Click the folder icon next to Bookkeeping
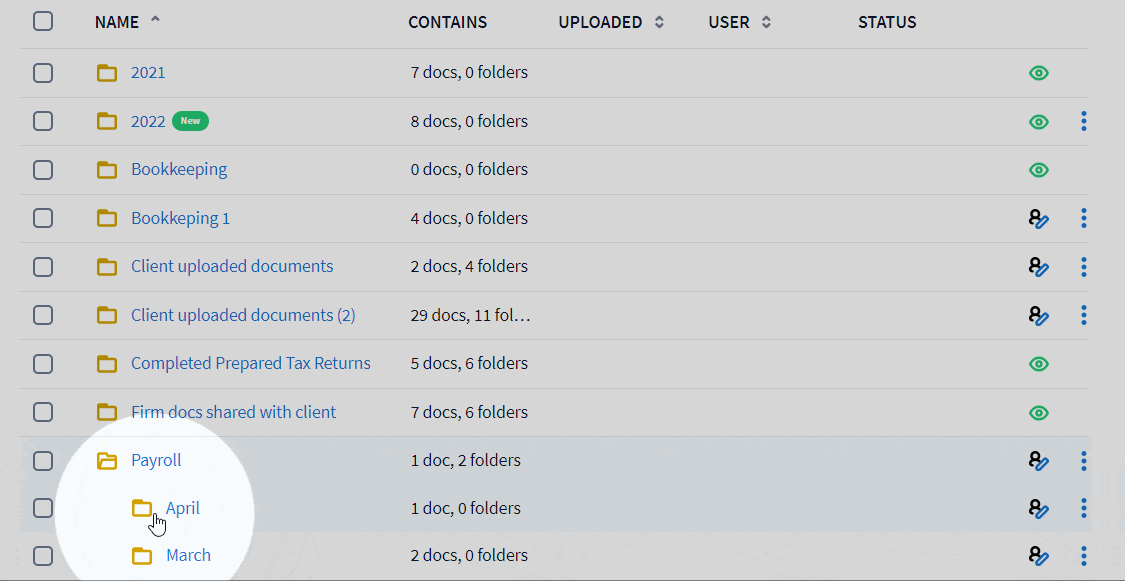This screenshot has width=1125, height=581. [107, 170]
